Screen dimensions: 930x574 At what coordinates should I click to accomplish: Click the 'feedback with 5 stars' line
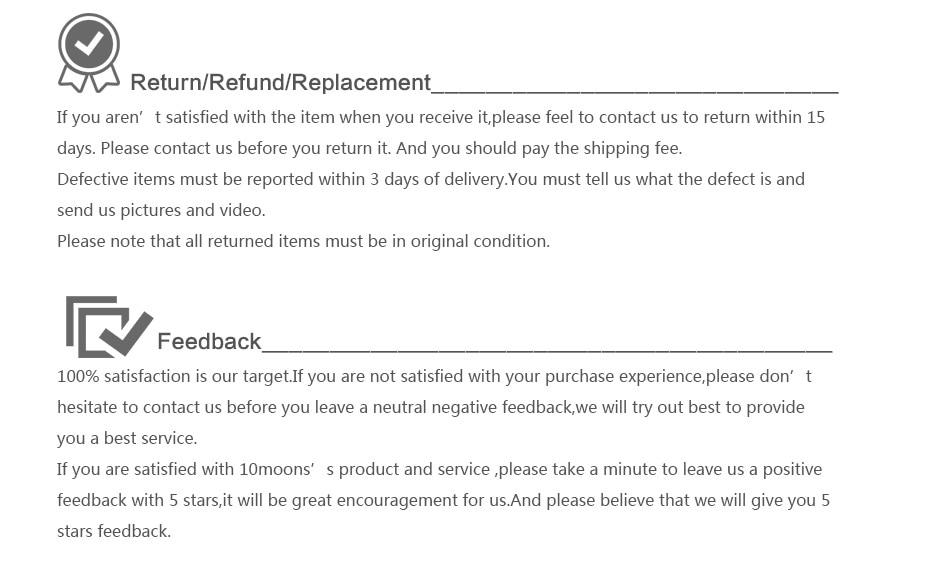coord(443,500)
